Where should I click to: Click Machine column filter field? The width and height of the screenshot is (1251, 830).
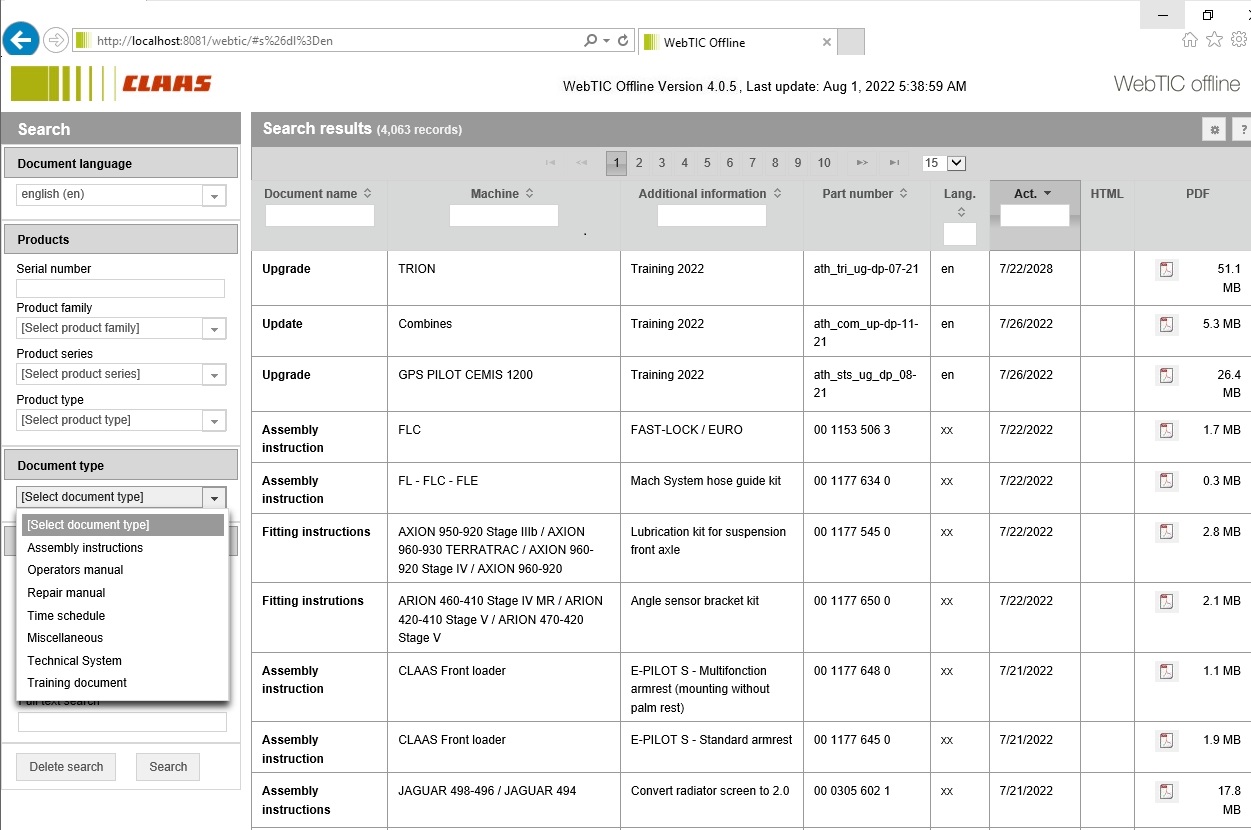504,215
